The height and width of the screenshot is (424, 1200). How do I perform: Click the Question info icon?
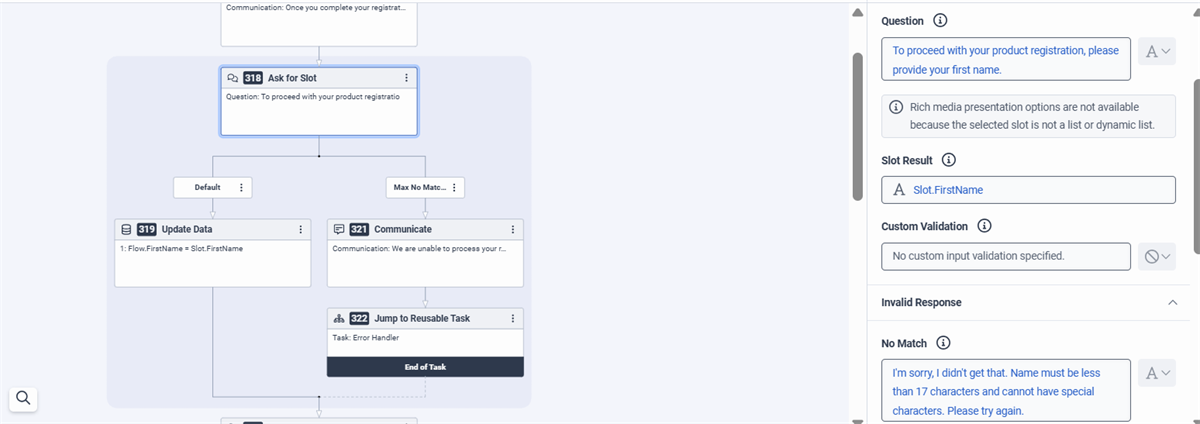pos(940,20)
